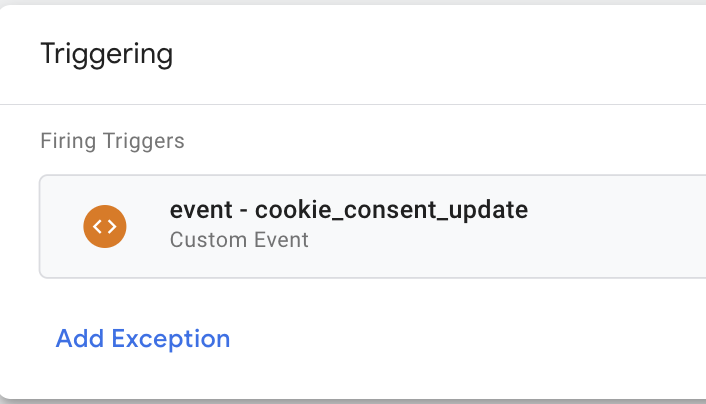Image resolution: width=706 pixels, height=404 pixels.
Task: Select the event - cookie_consent_update trigger name
Action: tap(348, 210)
